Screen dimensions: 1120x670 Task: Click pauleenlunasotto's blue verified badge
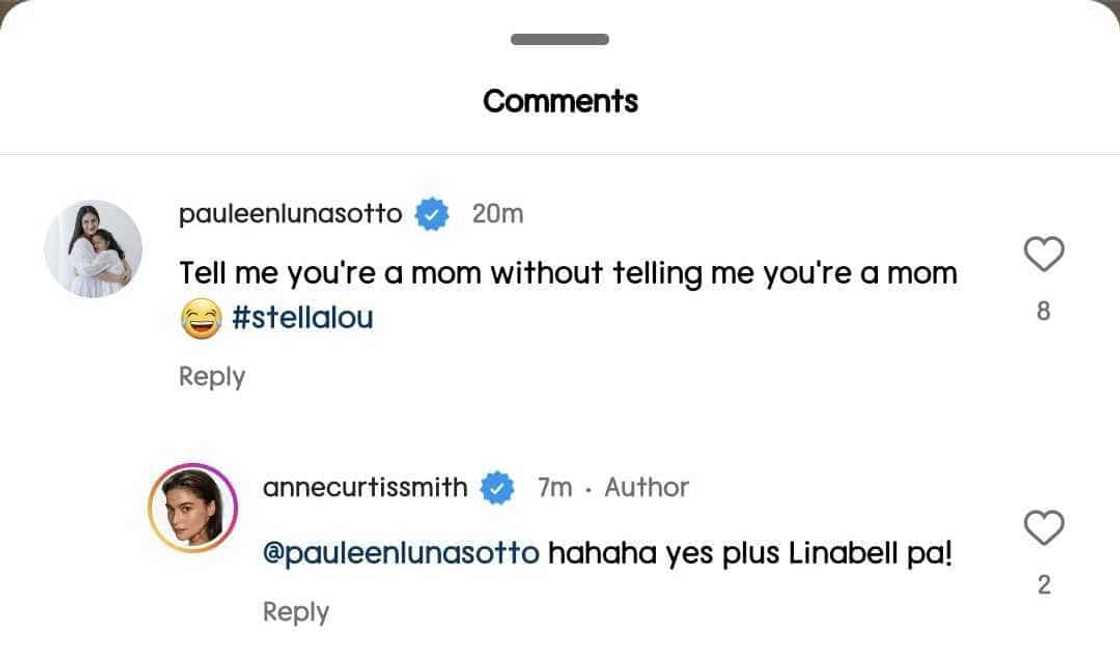tap(432, 215)
